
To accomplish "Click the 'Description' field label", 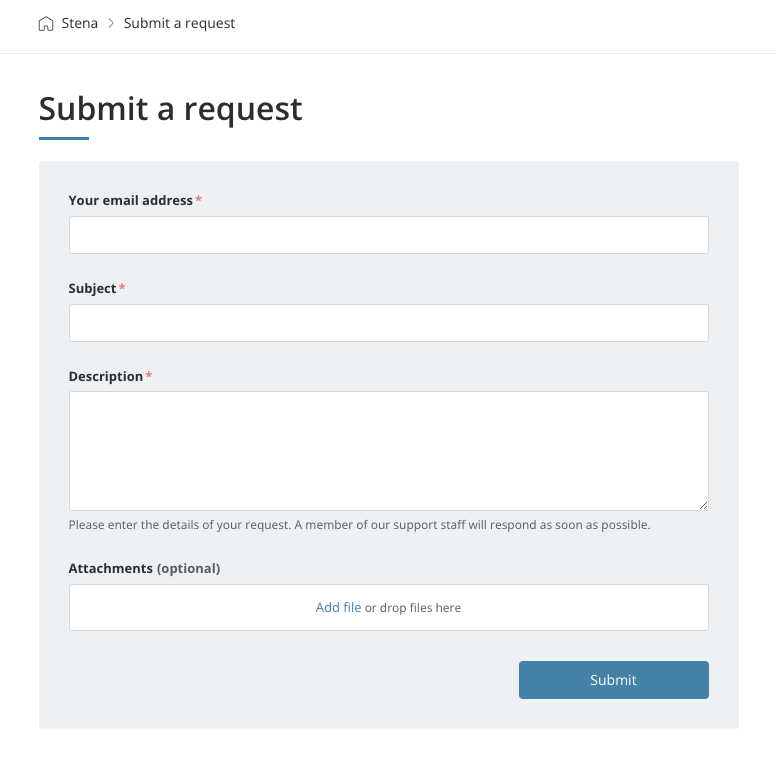I will tap(105, 376).
